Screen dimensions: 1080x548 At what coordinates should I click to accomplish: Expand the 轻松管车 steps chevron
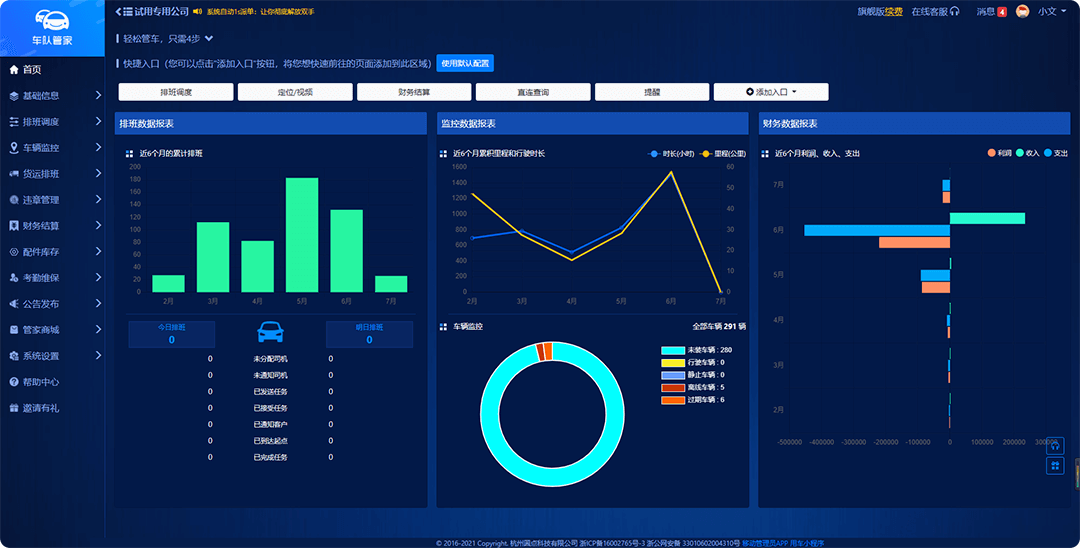(x=208, y=39)
